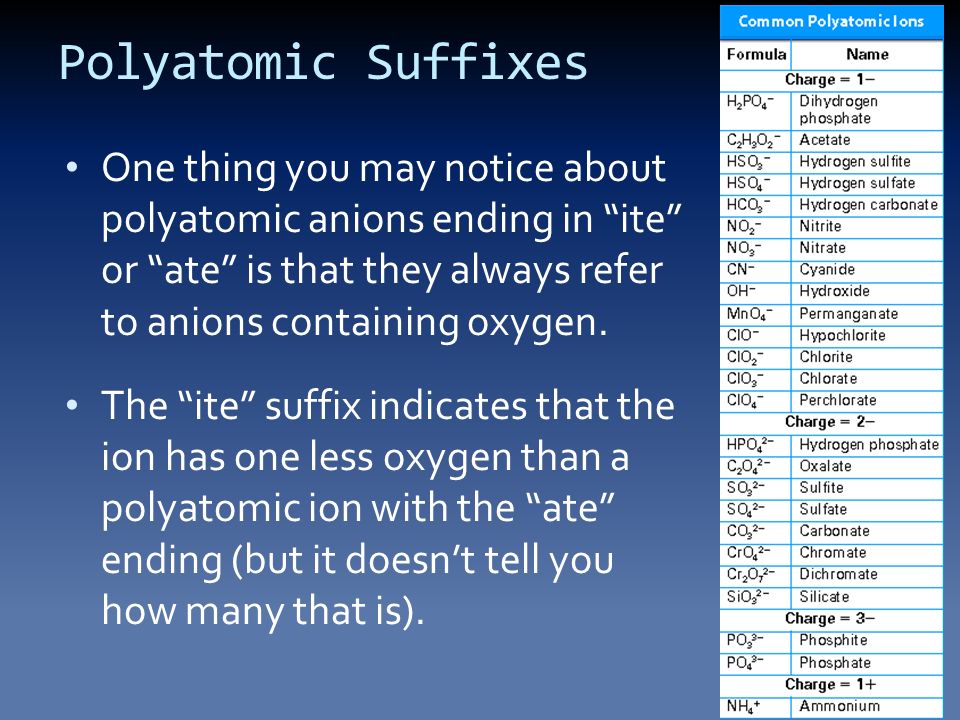The image size is (960, 720).
Task: Click the "Sulfate" name cell
Action: coord(867,509)
